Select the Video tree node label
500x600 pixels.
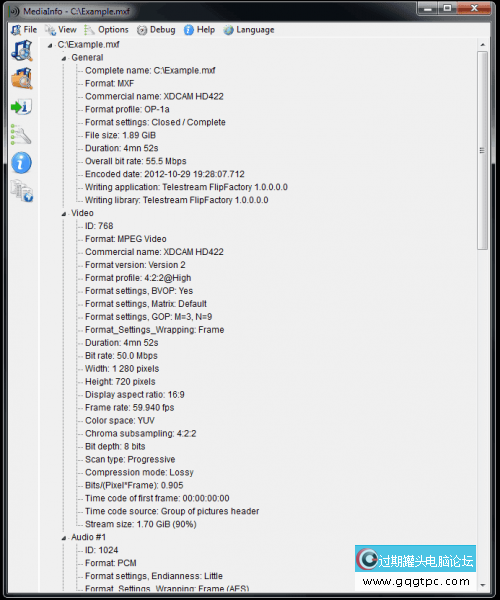(82, 213)
